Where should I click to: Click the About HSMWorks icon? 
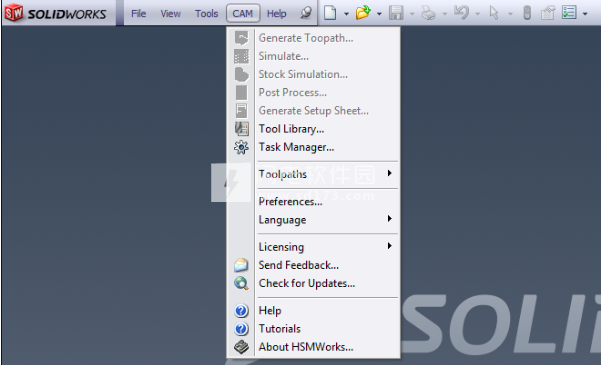[x=241, y=347]
